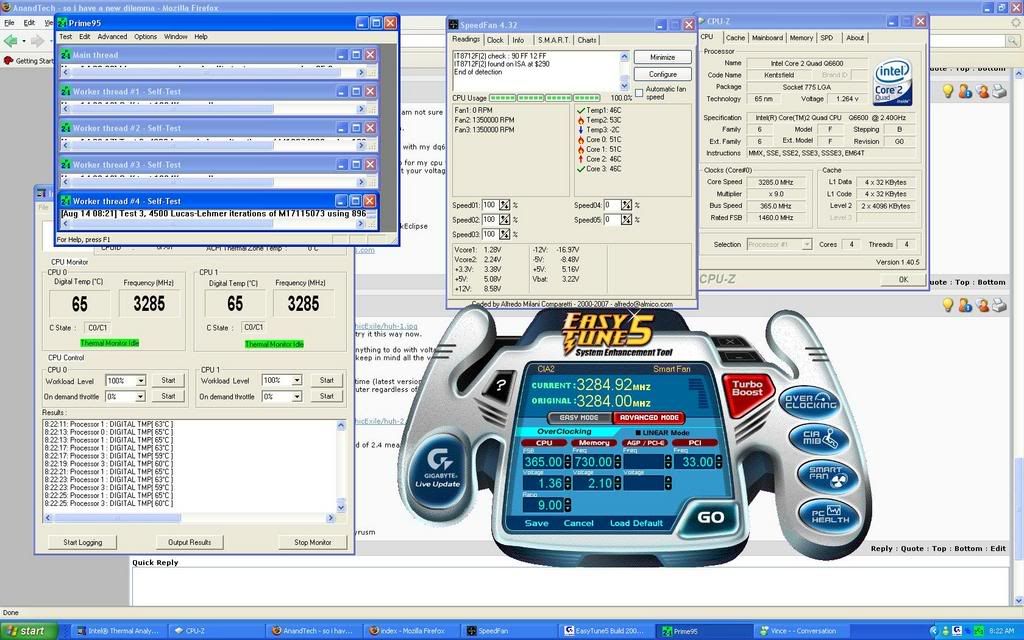Click the Configure button in SpeedFan

coord(662,74)
